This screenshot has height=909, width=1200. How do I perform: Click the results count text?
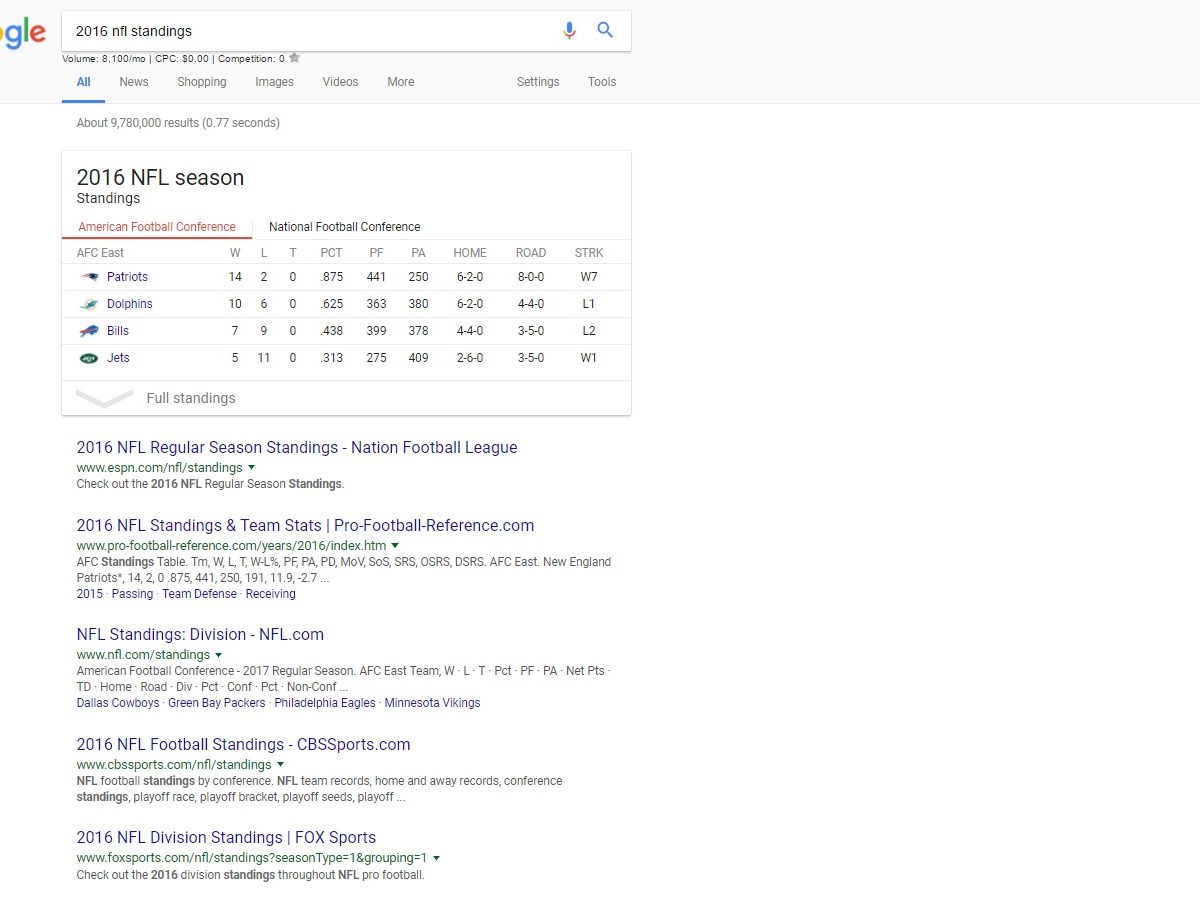pyautogui.click(x=178, y=123)
